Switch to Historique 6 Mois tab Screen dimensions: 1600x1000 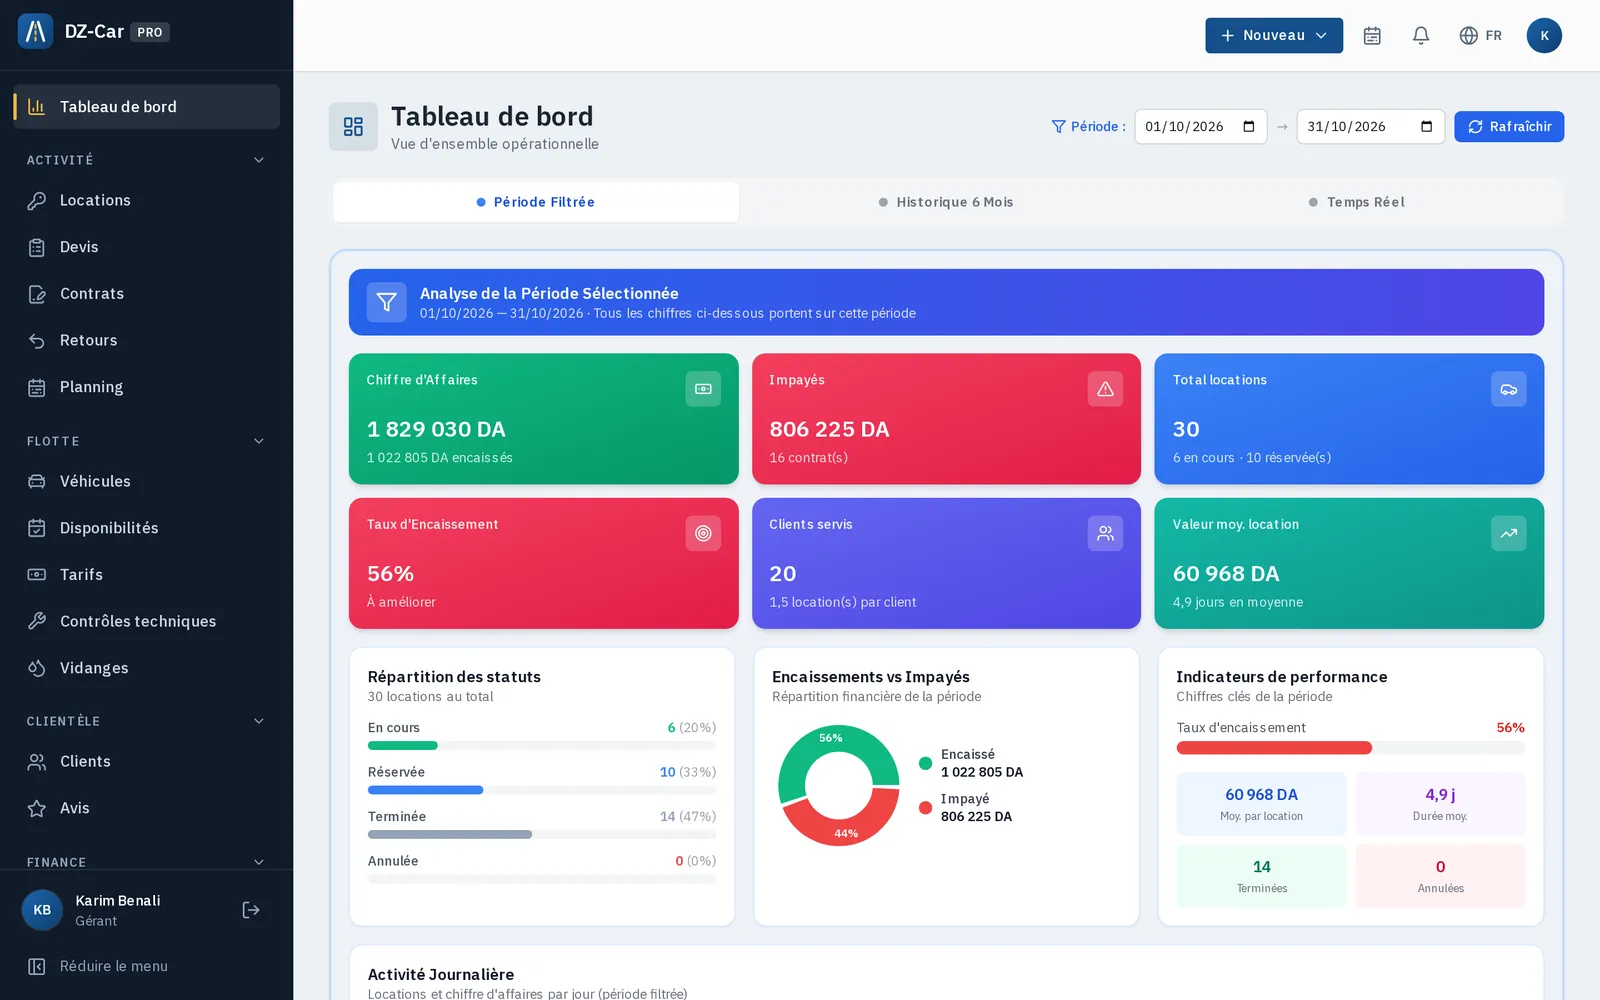click(x=946, y=202)
